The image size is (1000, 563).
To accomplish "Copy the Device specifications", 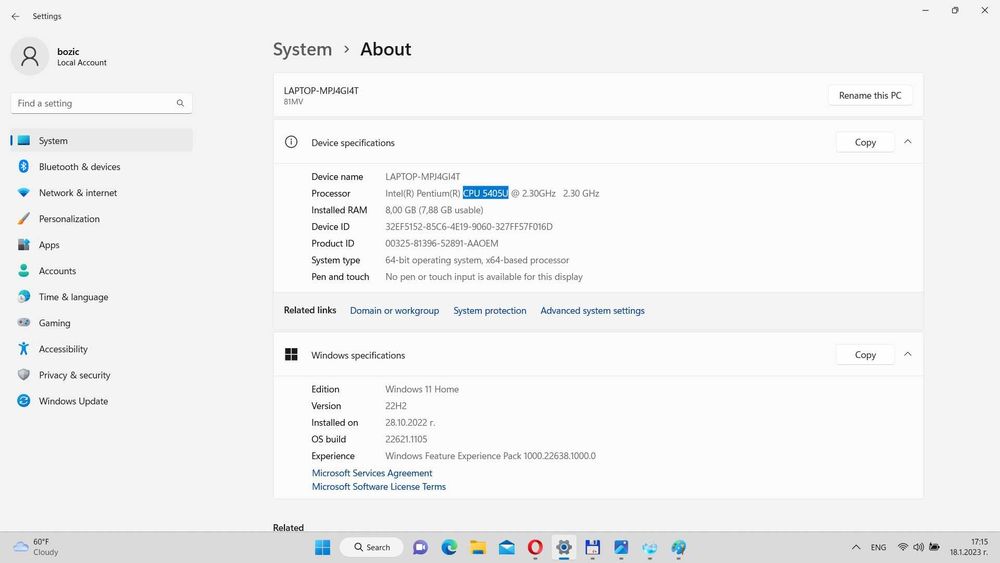I will [x=865, y=142].
